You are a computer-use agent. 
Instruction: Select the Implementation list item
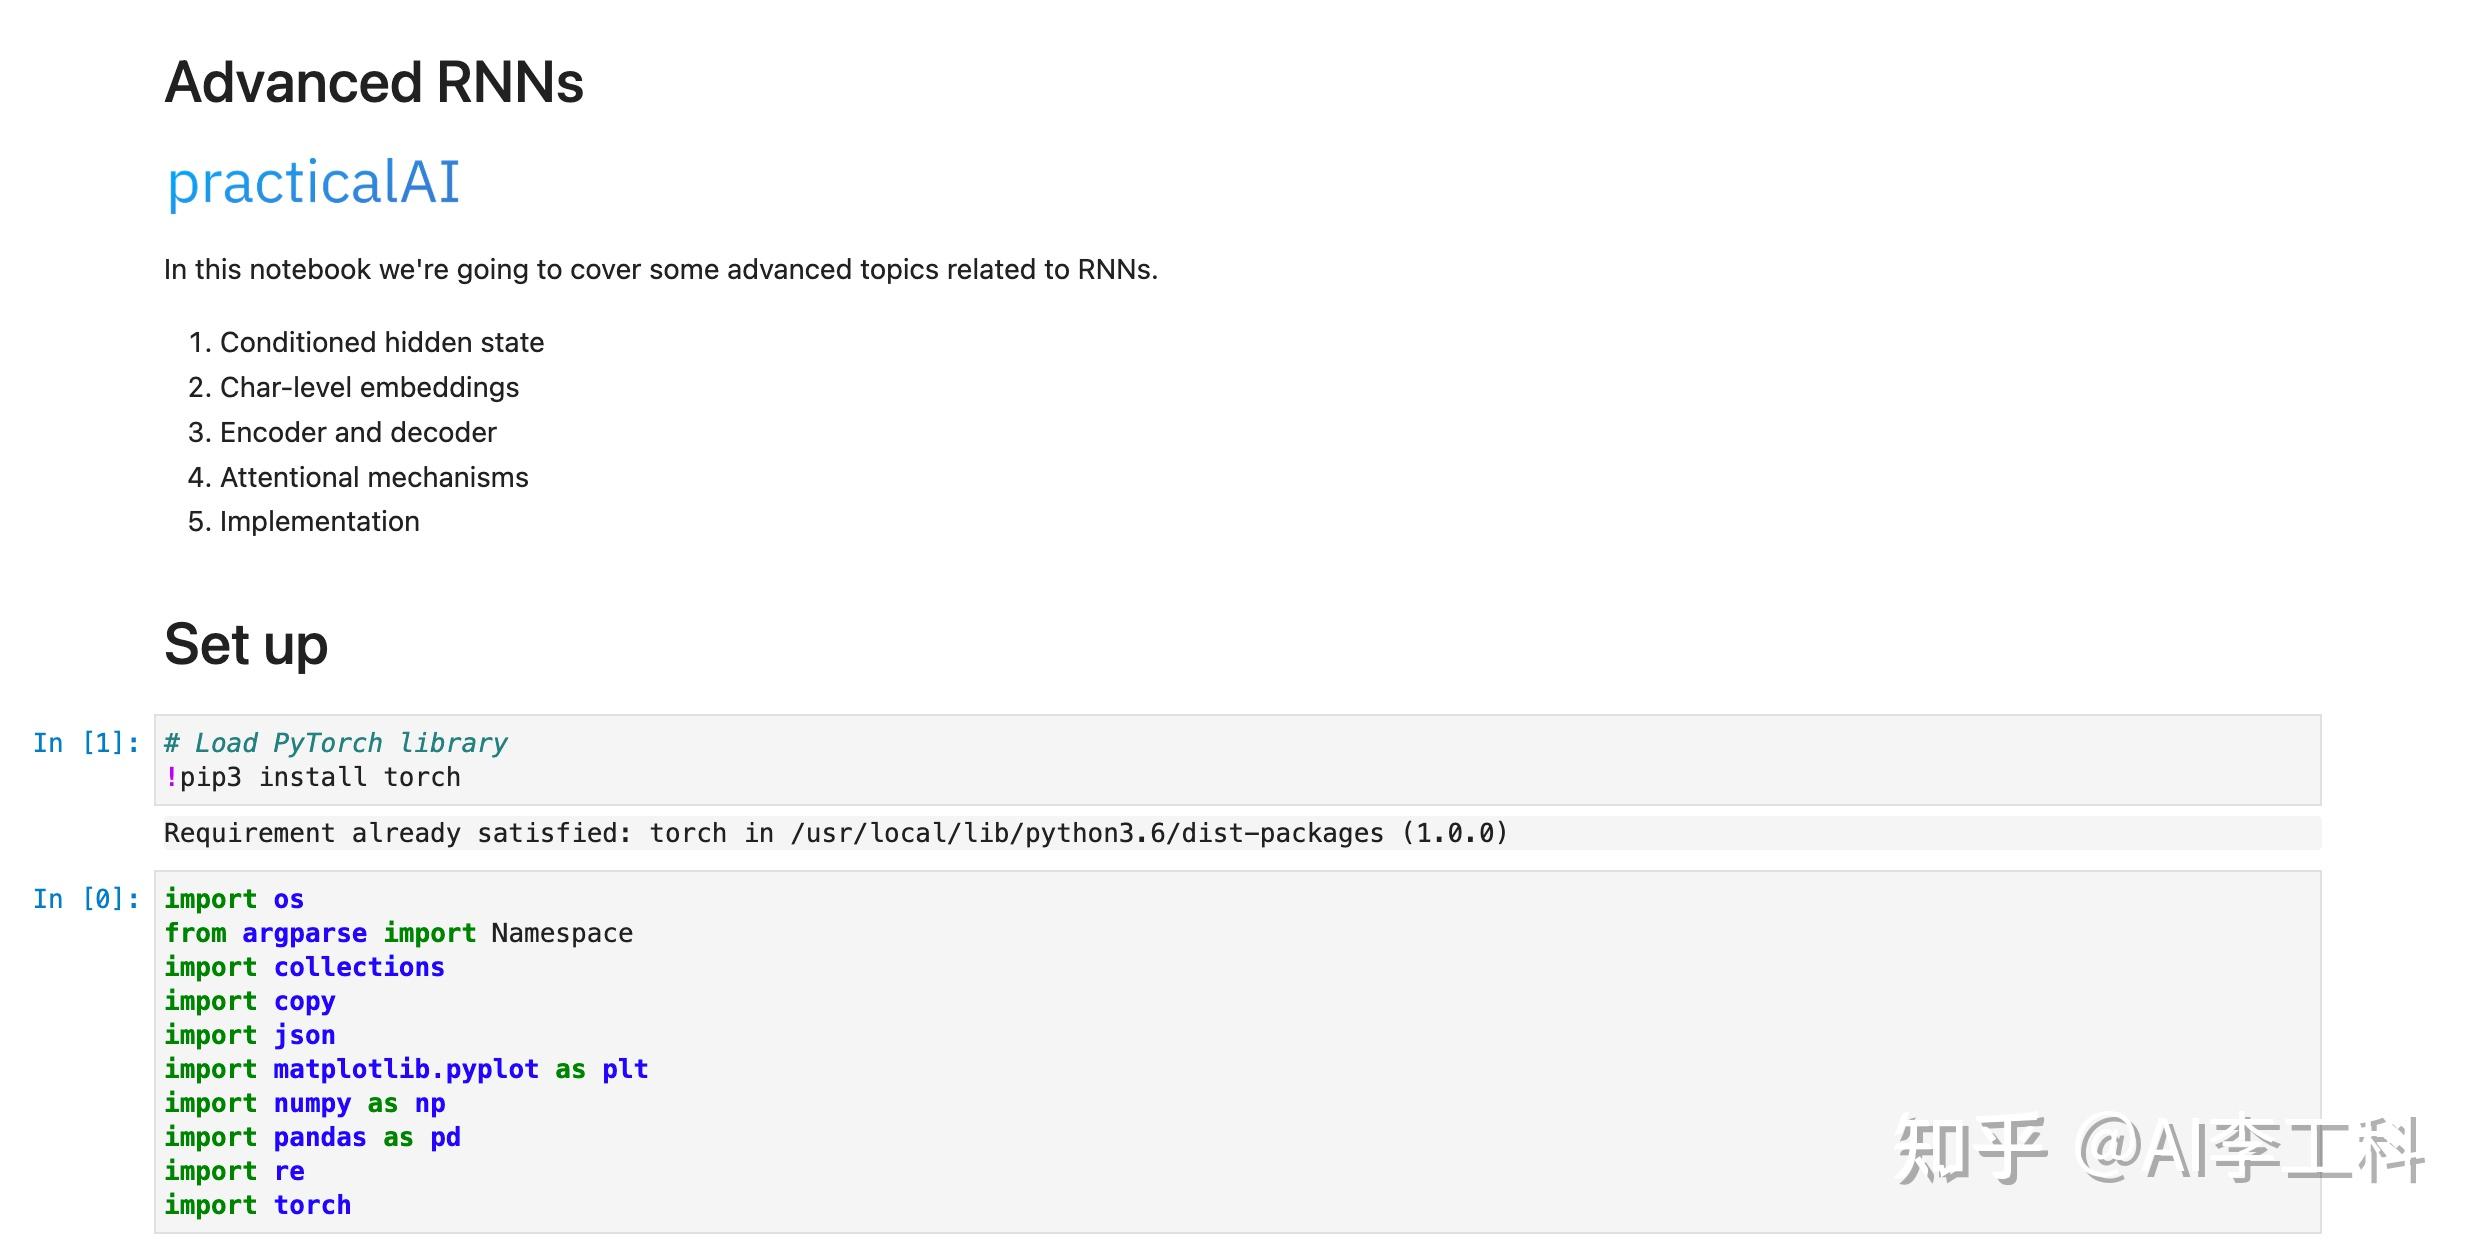pyautogui.click(x=319, y=521)
